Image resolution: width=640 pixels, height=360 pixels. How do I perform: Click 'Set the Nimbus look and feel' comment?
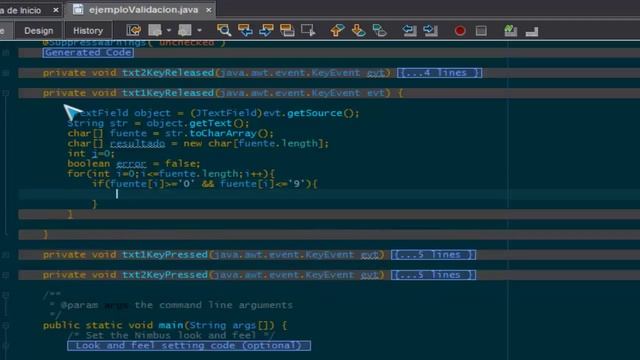[x=171, y=336]
